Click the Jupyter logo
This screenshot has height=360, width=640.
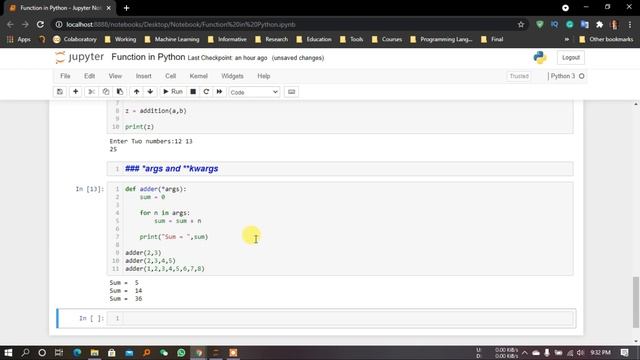[79, 57]
